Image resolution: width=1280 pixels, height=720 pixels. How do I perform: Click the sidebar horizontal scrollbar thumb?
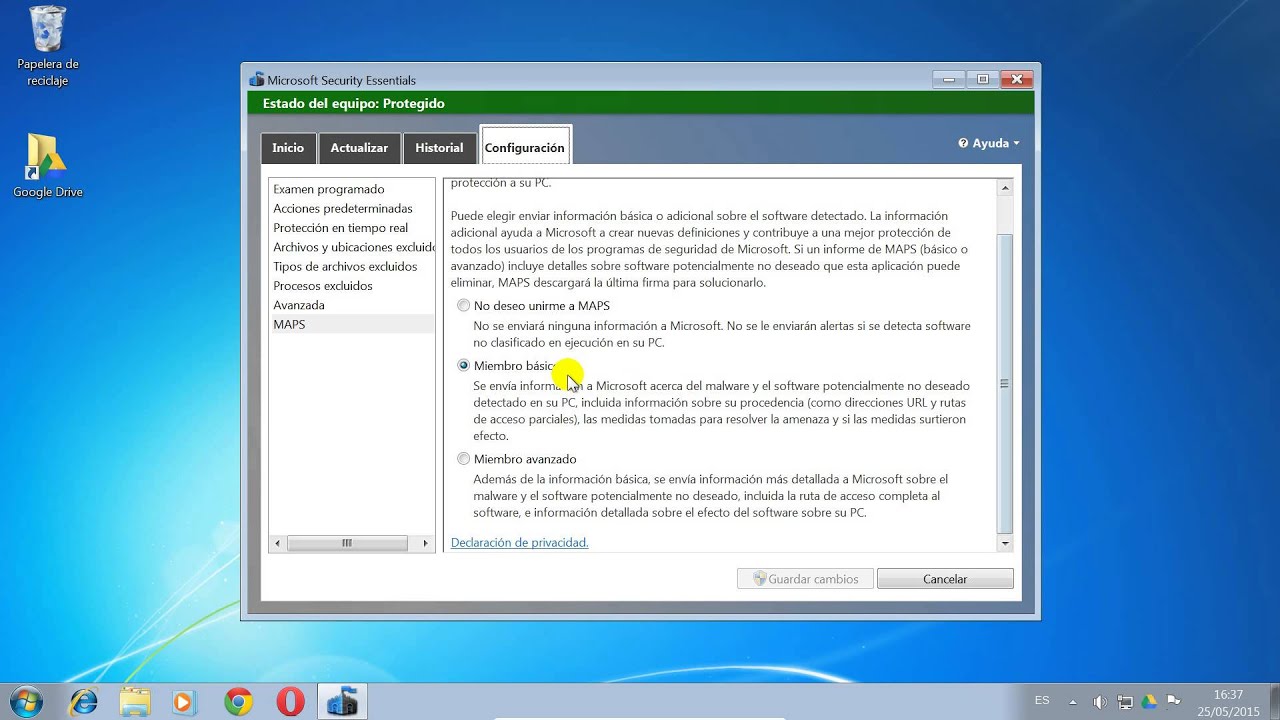[347, 543]
